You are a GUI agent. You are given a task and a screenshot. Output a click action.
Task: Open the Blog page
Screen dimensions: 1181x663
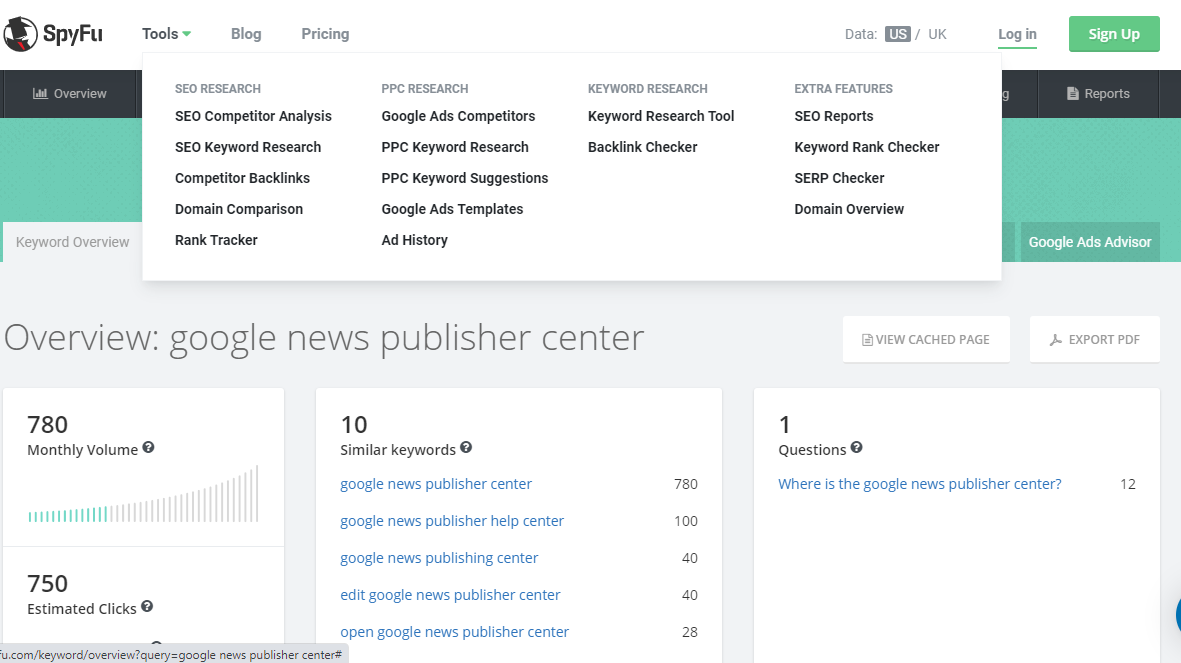246,34
